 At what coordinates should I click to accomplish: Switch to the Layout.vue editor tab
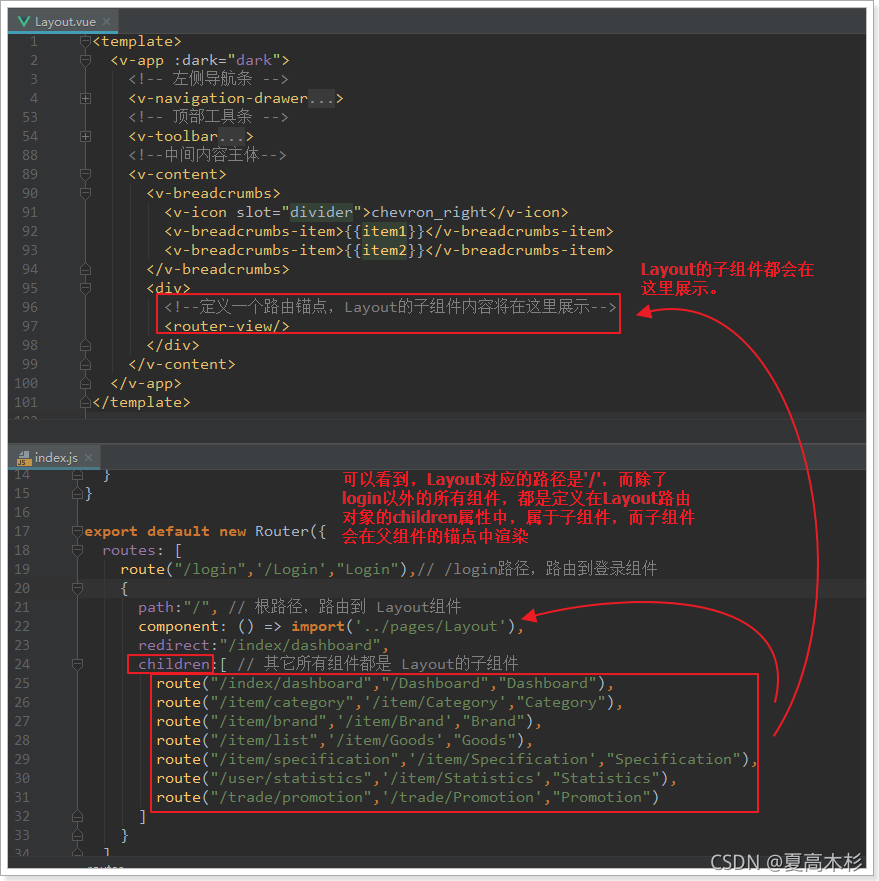(64, 22)
